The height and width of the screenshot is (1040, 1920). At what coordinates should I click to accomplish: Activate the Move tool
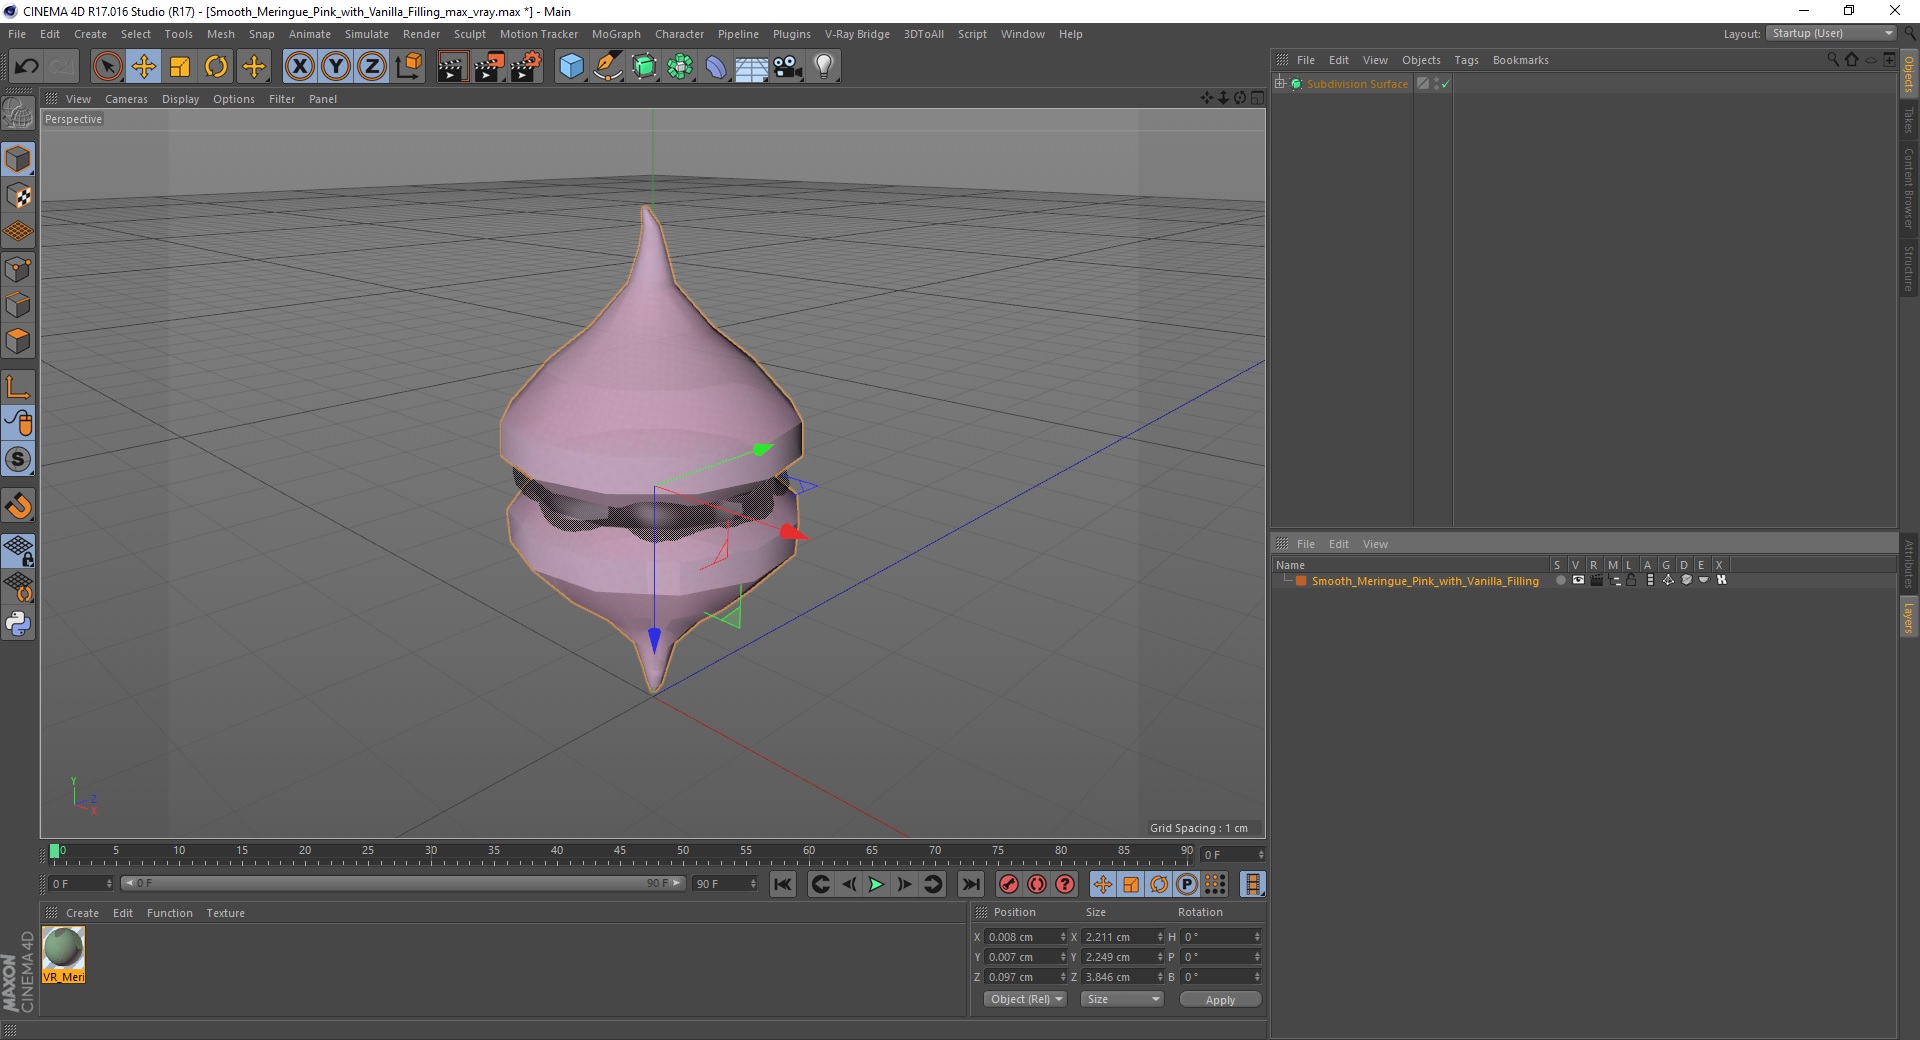click(x=143, y=67)
